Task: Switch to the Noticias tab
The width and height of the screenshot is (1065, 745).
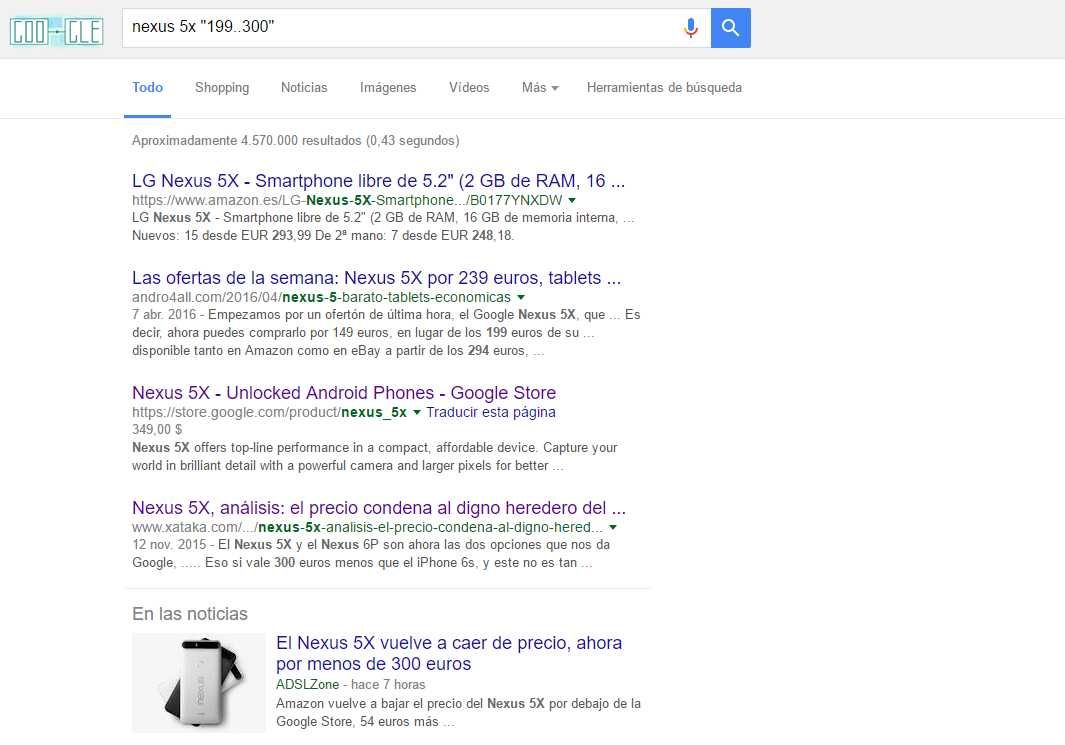Action: [x=304, y=88]
